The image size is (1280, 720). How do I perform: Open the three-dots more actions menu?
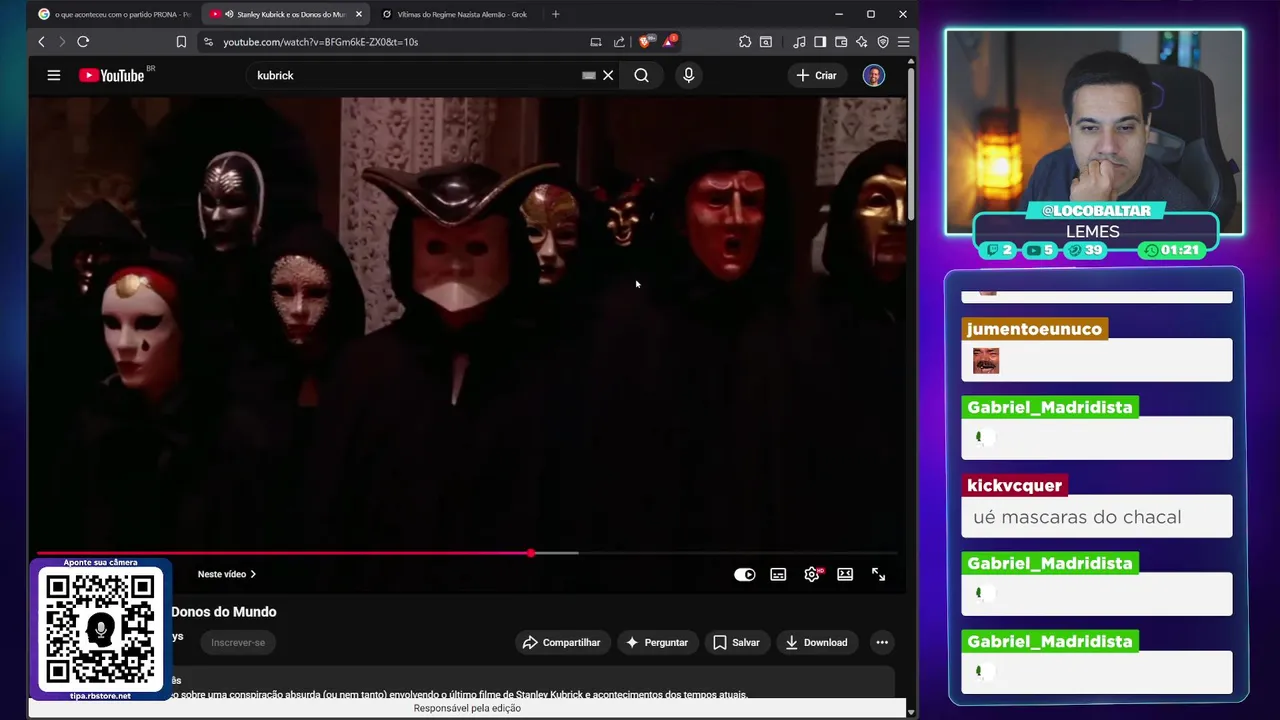[882, 642]
